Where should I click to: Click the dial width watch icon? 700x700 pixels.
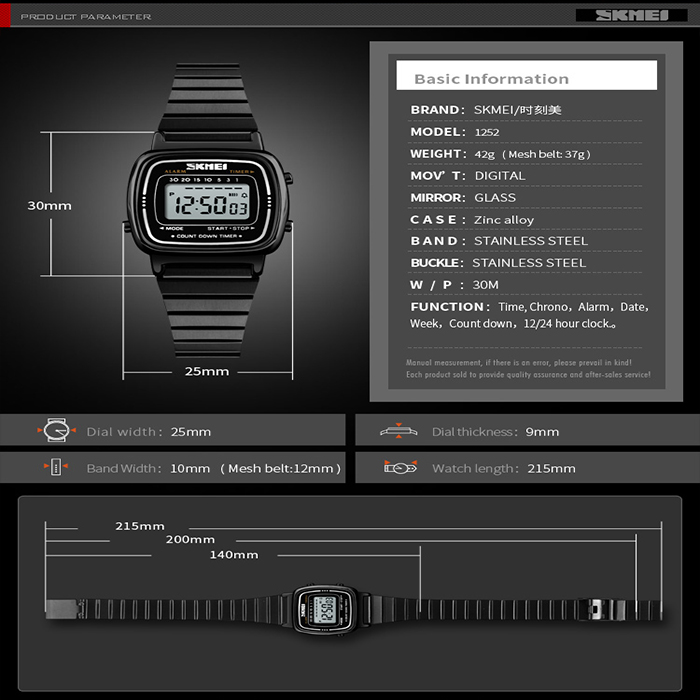[x=57, y=430]
